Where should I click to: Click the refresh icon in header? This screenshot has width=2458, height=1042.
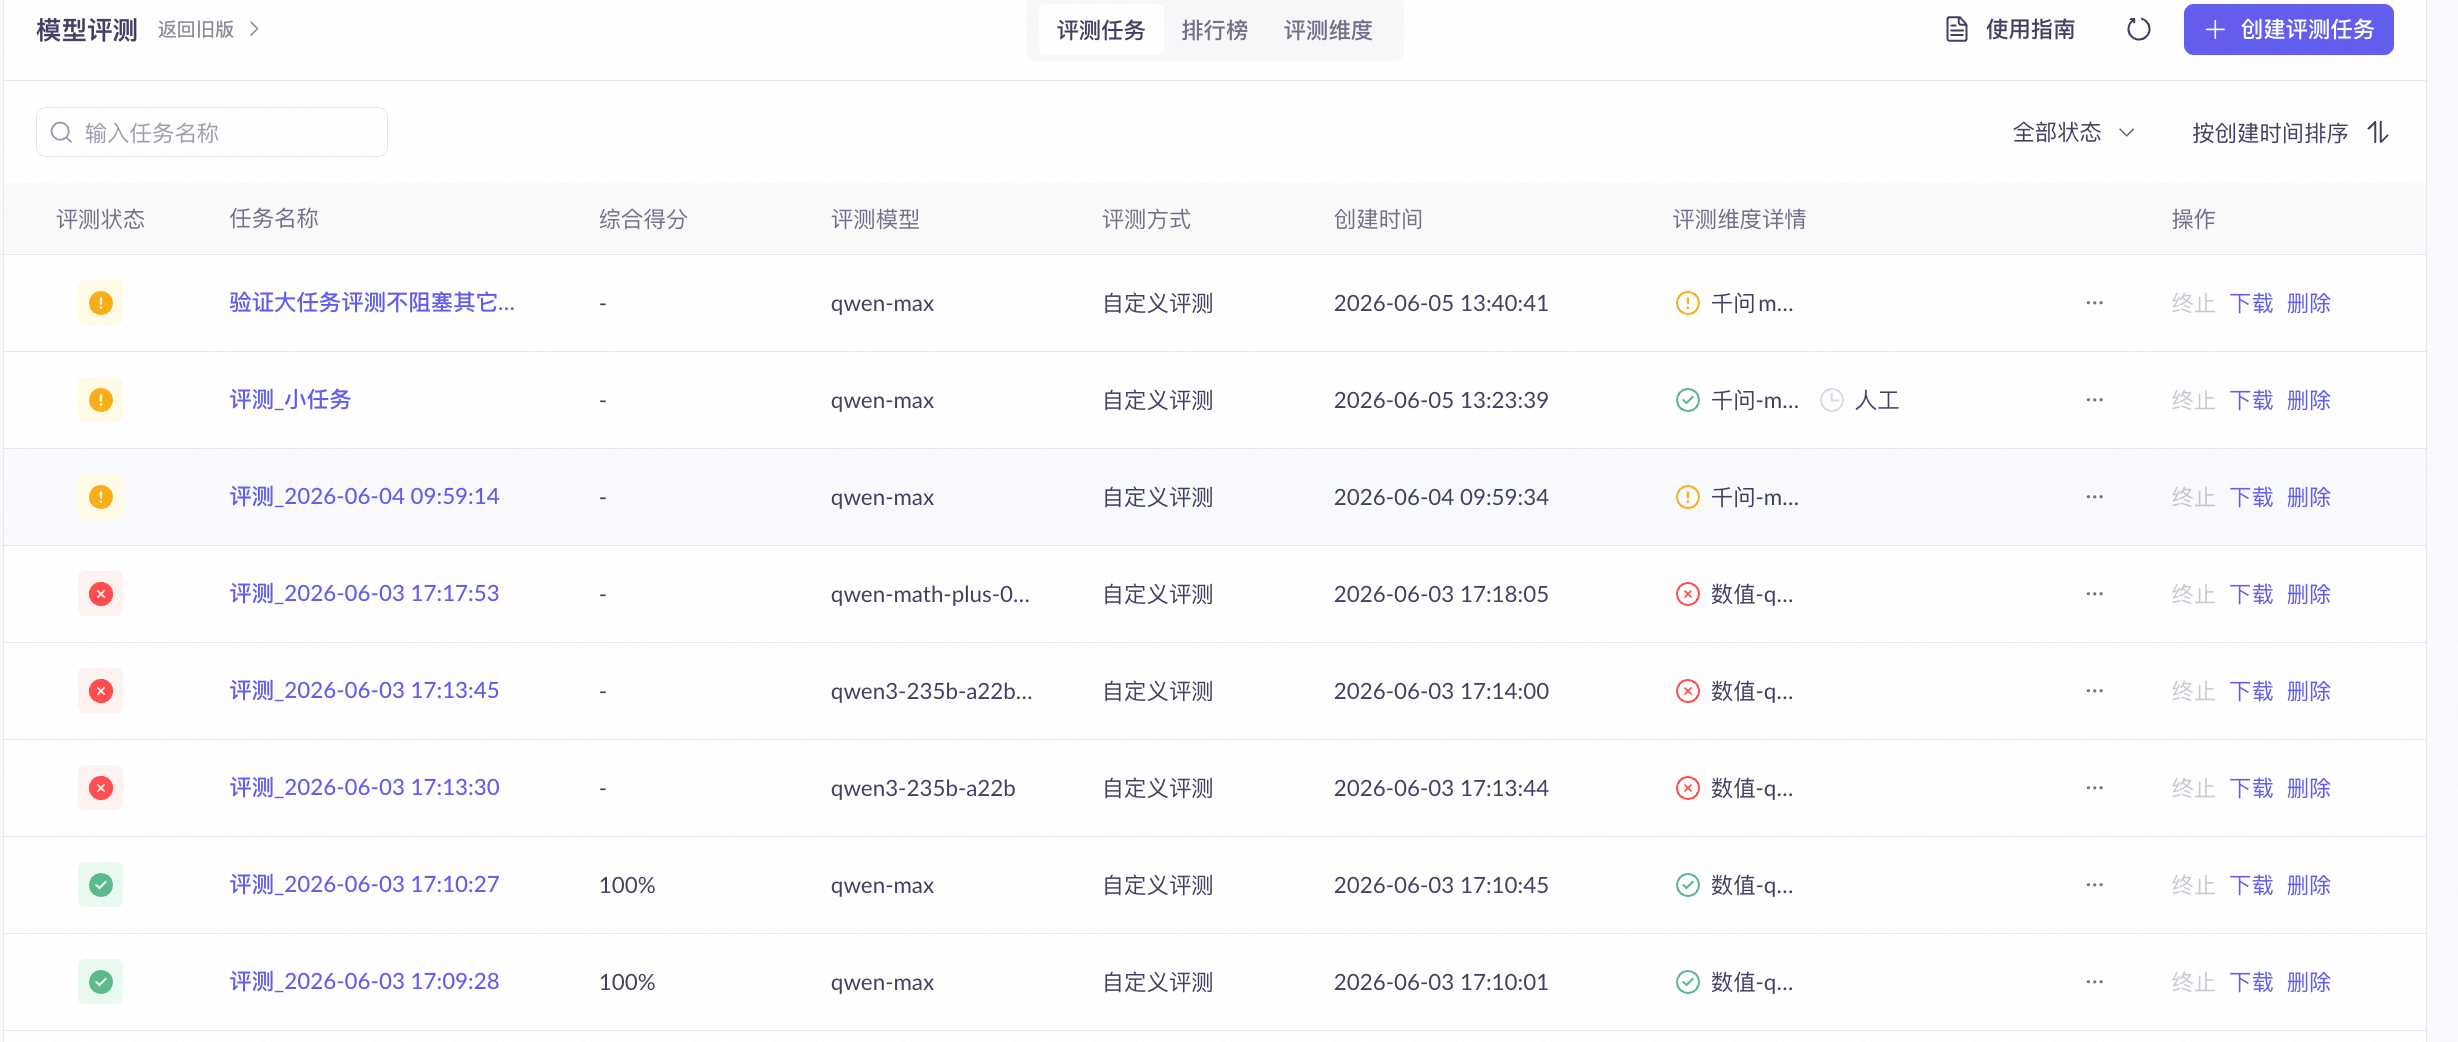[x=2138, y=30]
